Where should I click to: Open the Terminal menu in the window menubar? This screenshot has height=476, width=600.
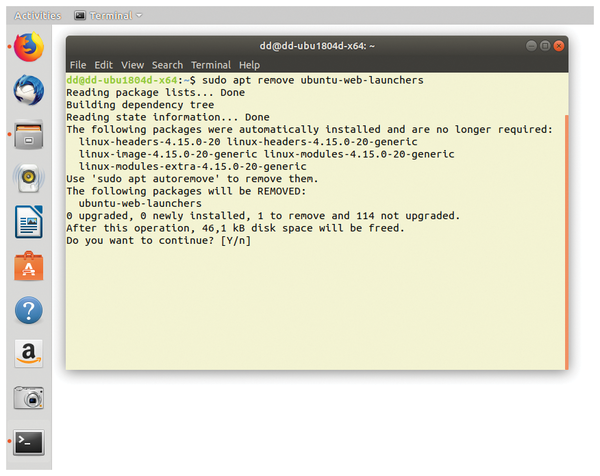(x=210, y=65)
